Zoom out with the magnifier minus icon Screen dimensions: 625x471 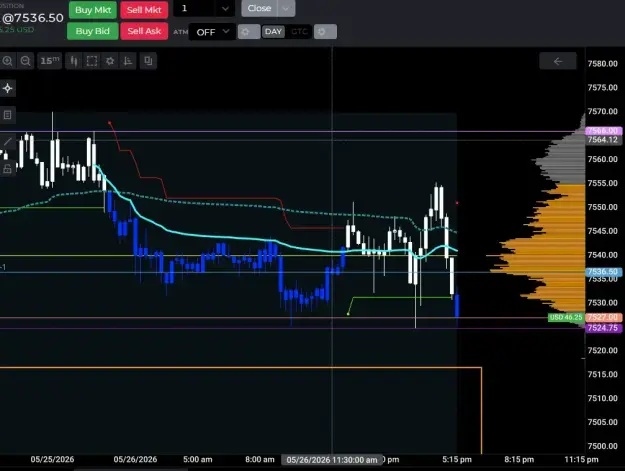(x=26, y=61)
